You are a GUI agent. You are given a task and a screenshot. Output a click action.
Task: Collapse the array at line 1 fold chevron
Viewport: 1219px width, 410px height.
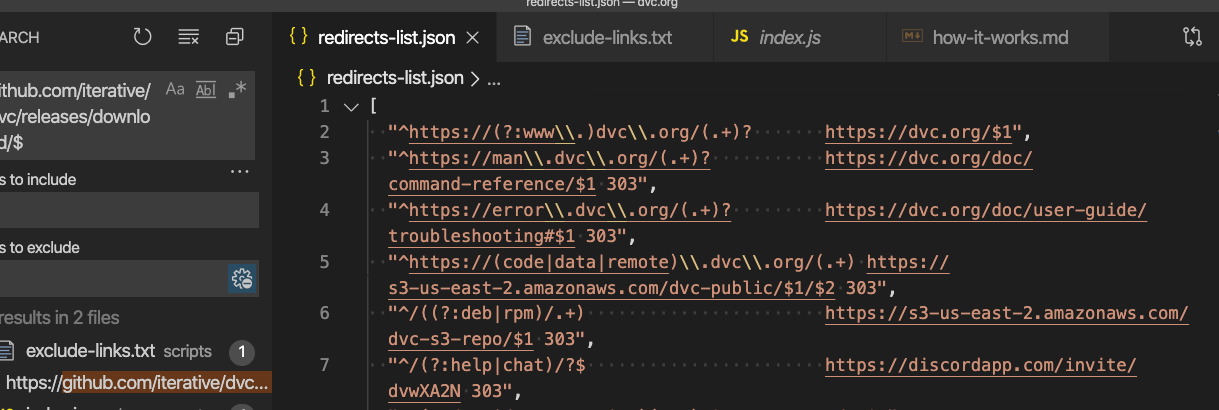tap(349, 106)
